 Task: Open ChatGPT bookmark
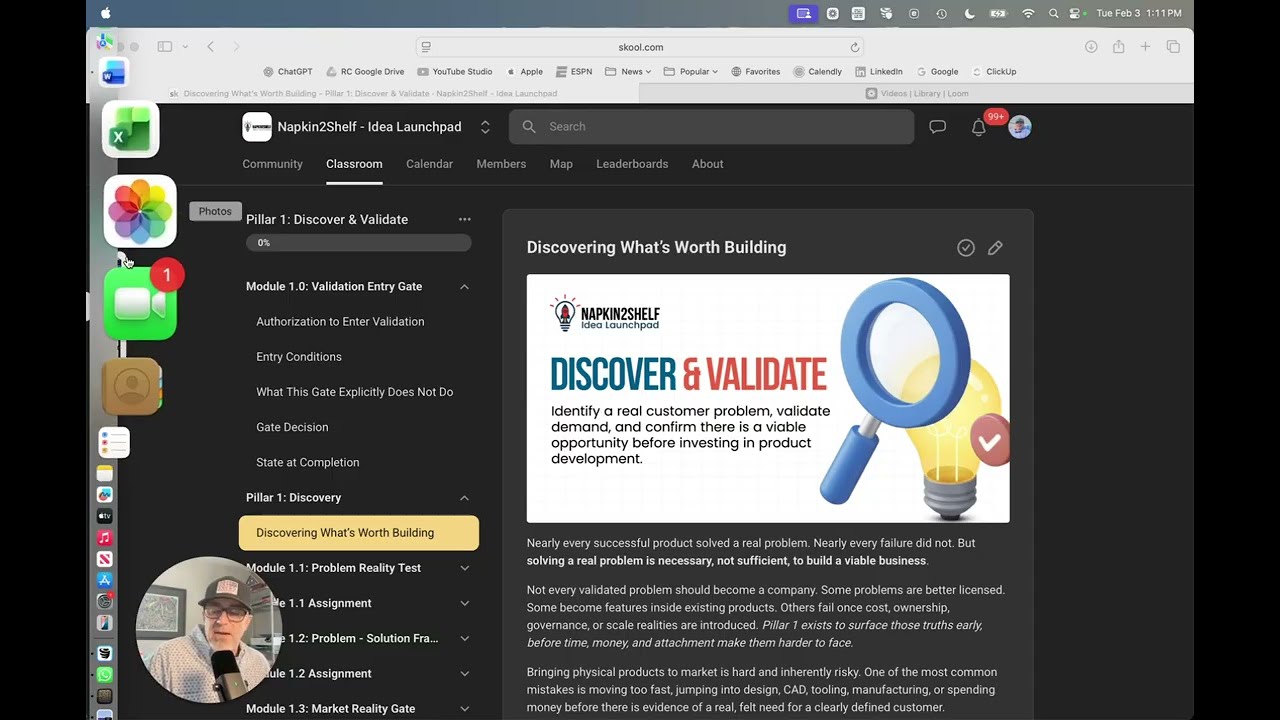288,72
